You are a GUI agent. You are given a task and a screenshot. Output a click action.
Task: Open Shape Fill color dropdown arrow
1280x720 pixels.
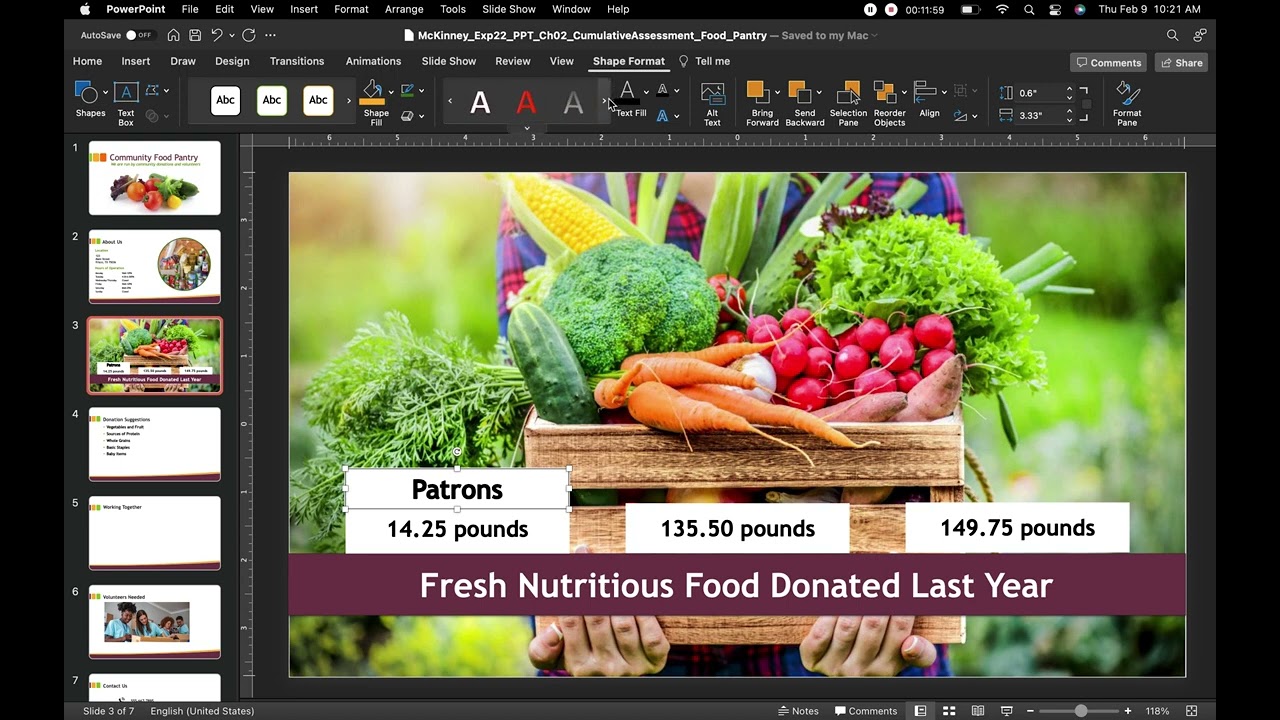point(390,91)
